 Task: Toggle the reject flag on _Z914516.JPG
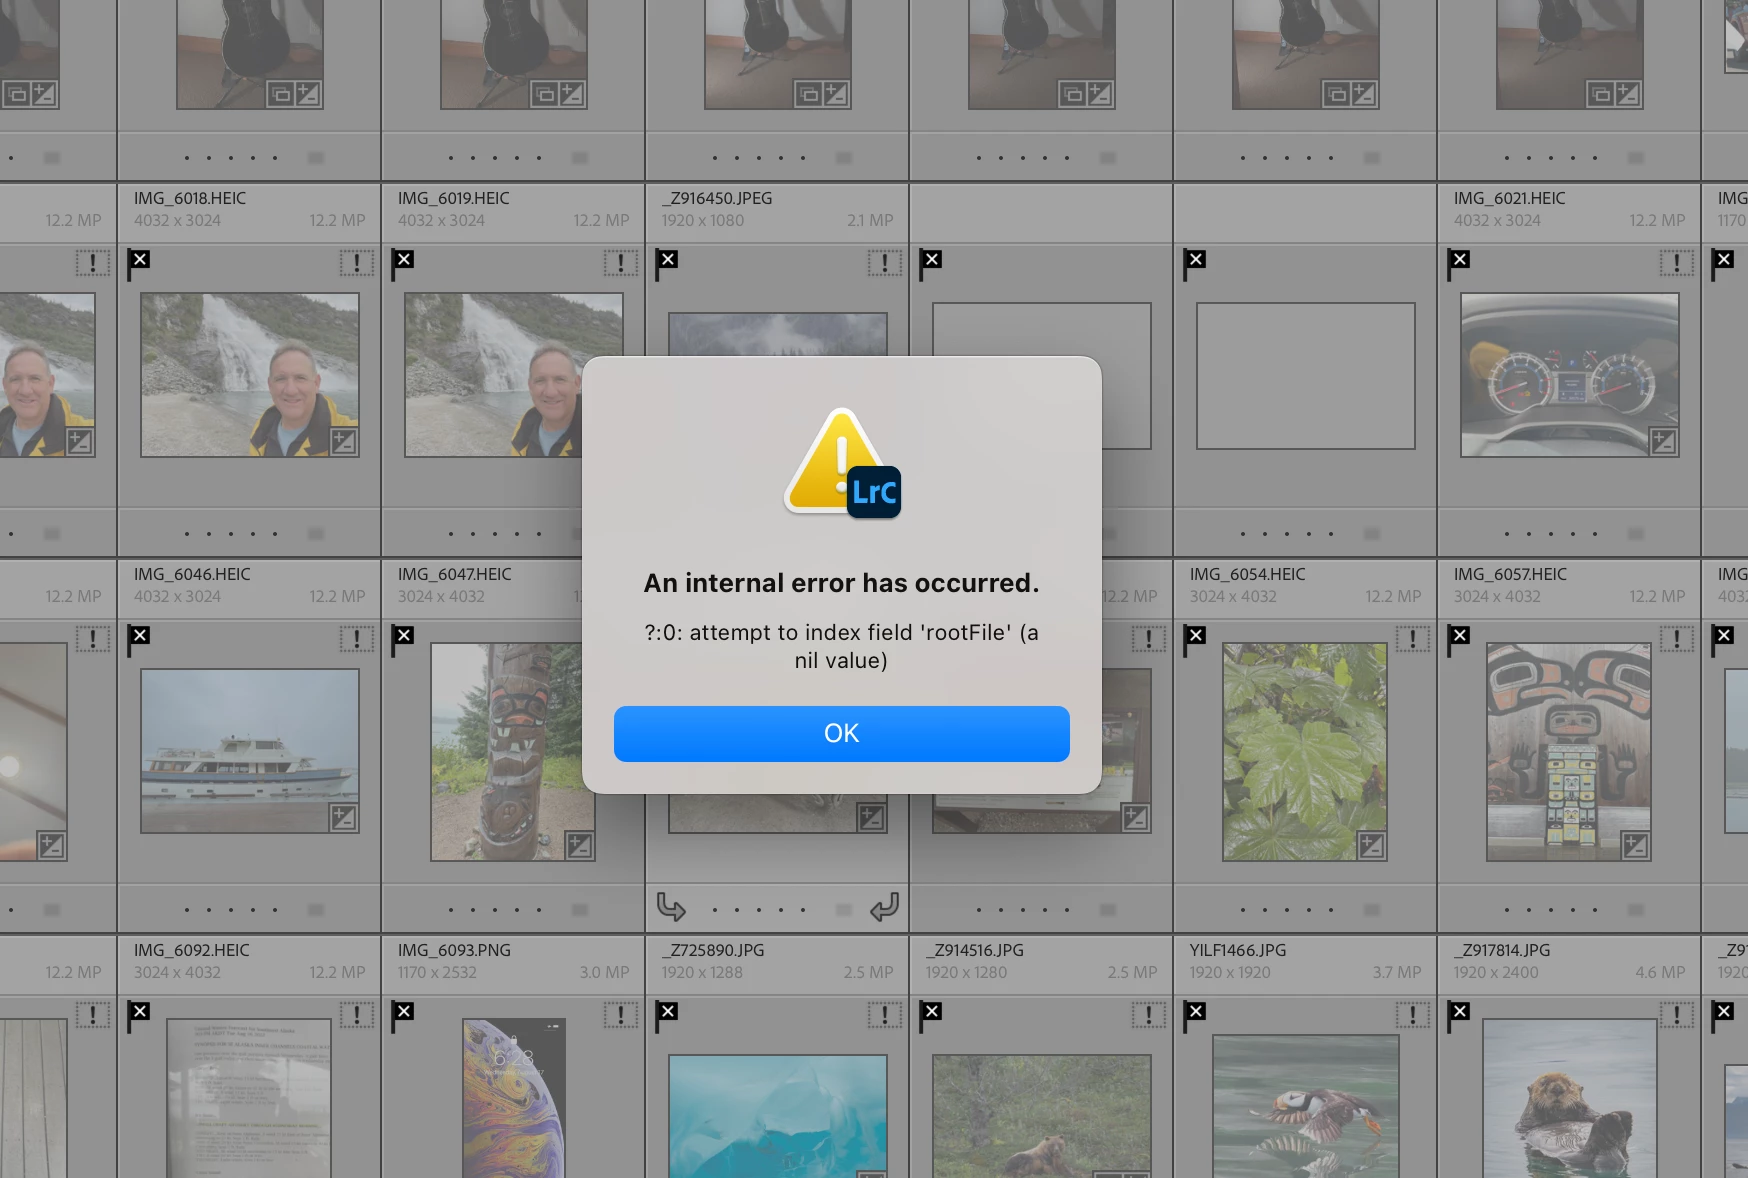pos(930,1016)
